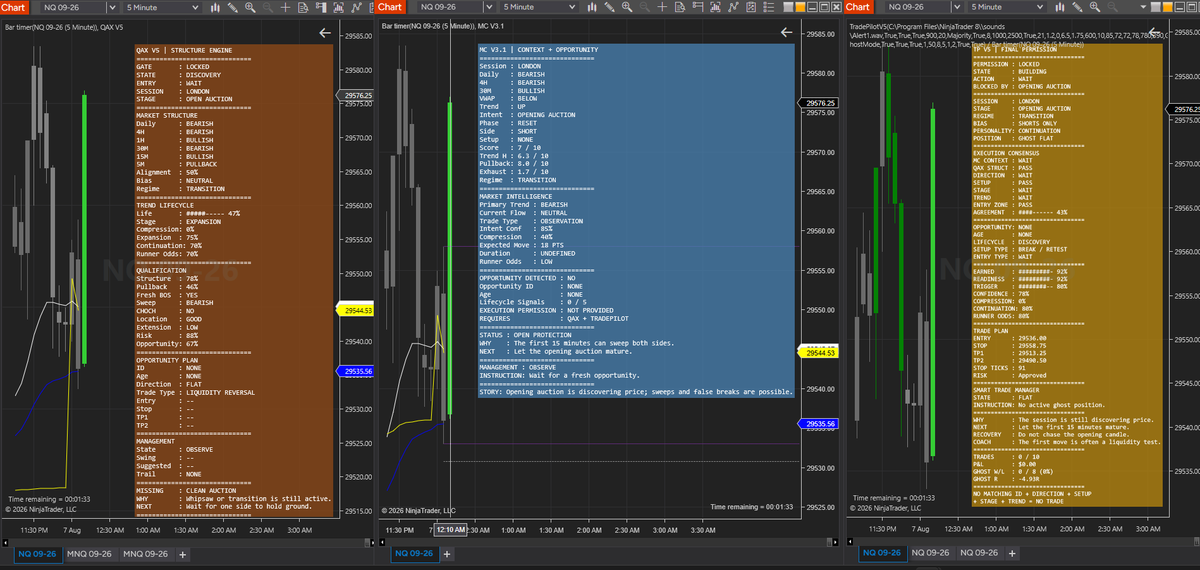
Task: Select drawing tools pencil in QAX V5 chart
Action: click(232, 7)
